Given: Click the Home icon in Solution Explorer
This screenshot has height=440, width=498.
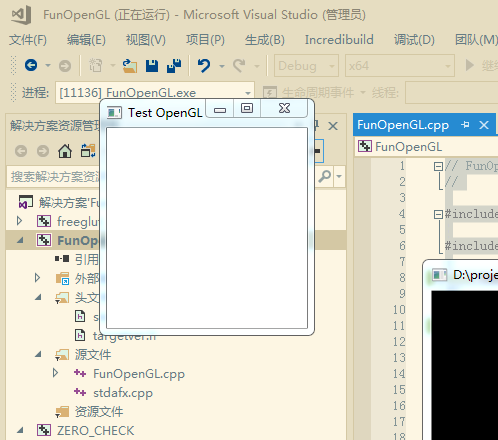Looking at the screenshot, I should point(65,151).
